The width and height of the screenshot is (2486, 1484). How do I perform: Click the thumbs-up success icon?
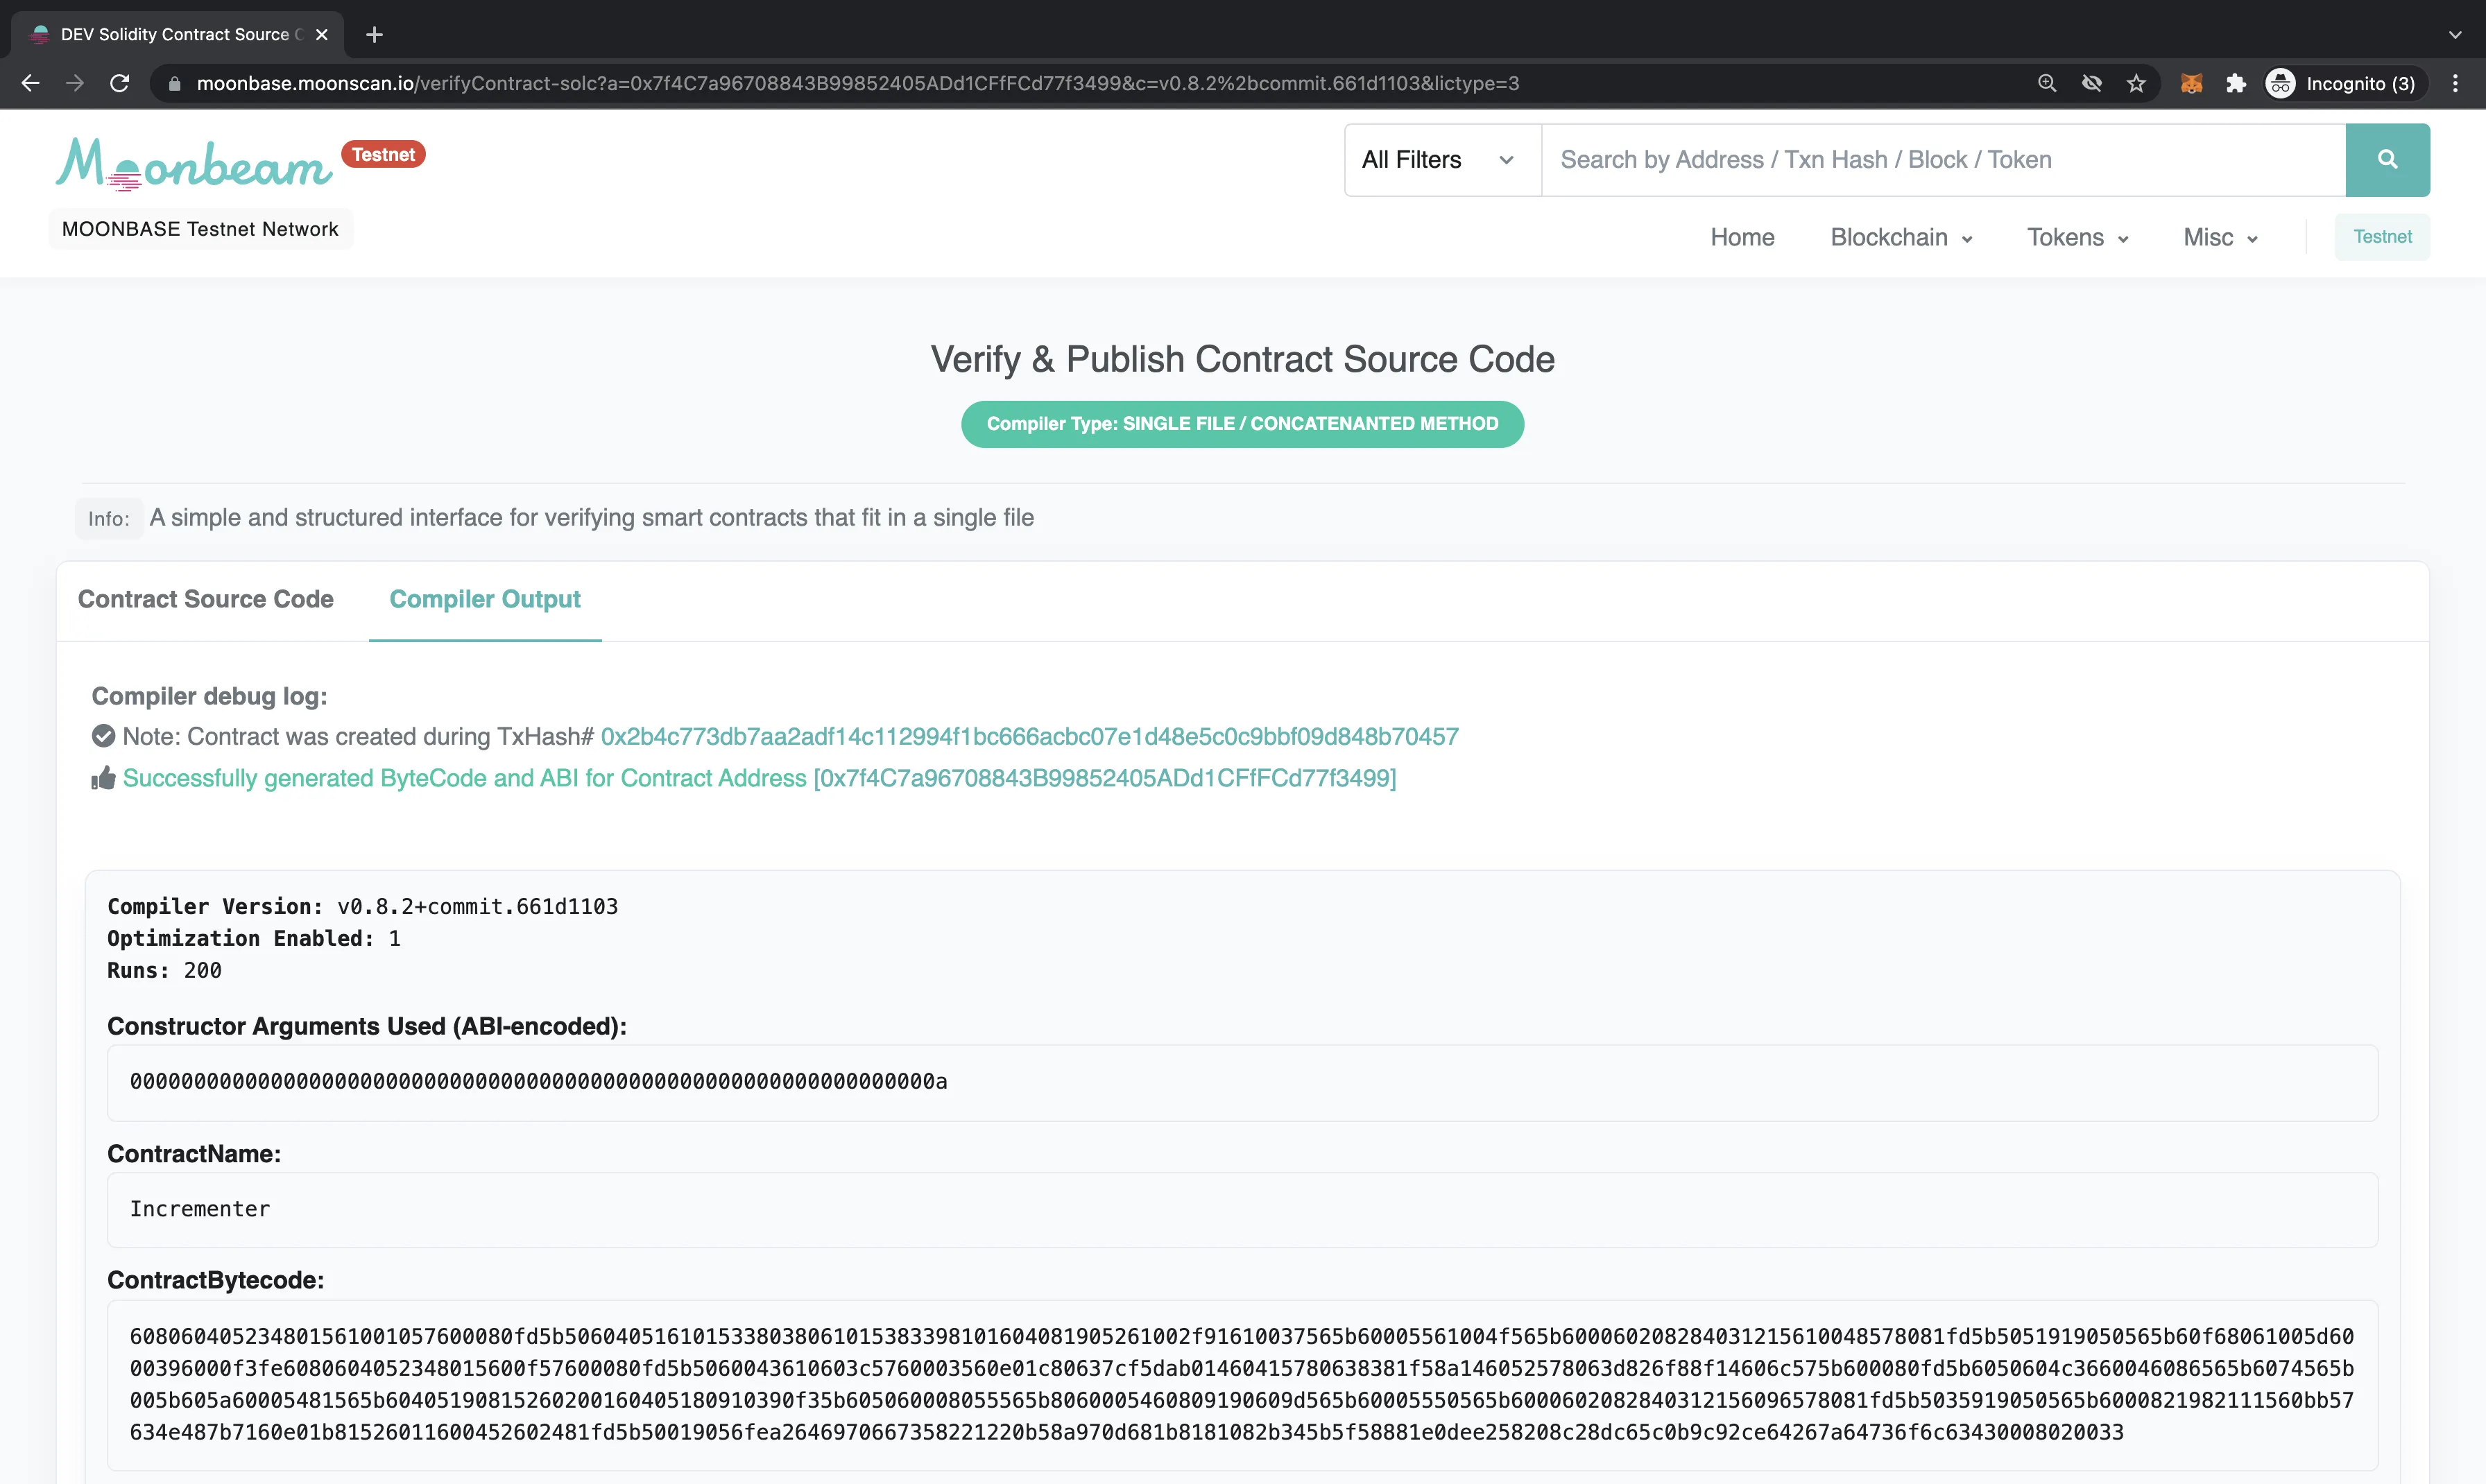pos(103,778)
